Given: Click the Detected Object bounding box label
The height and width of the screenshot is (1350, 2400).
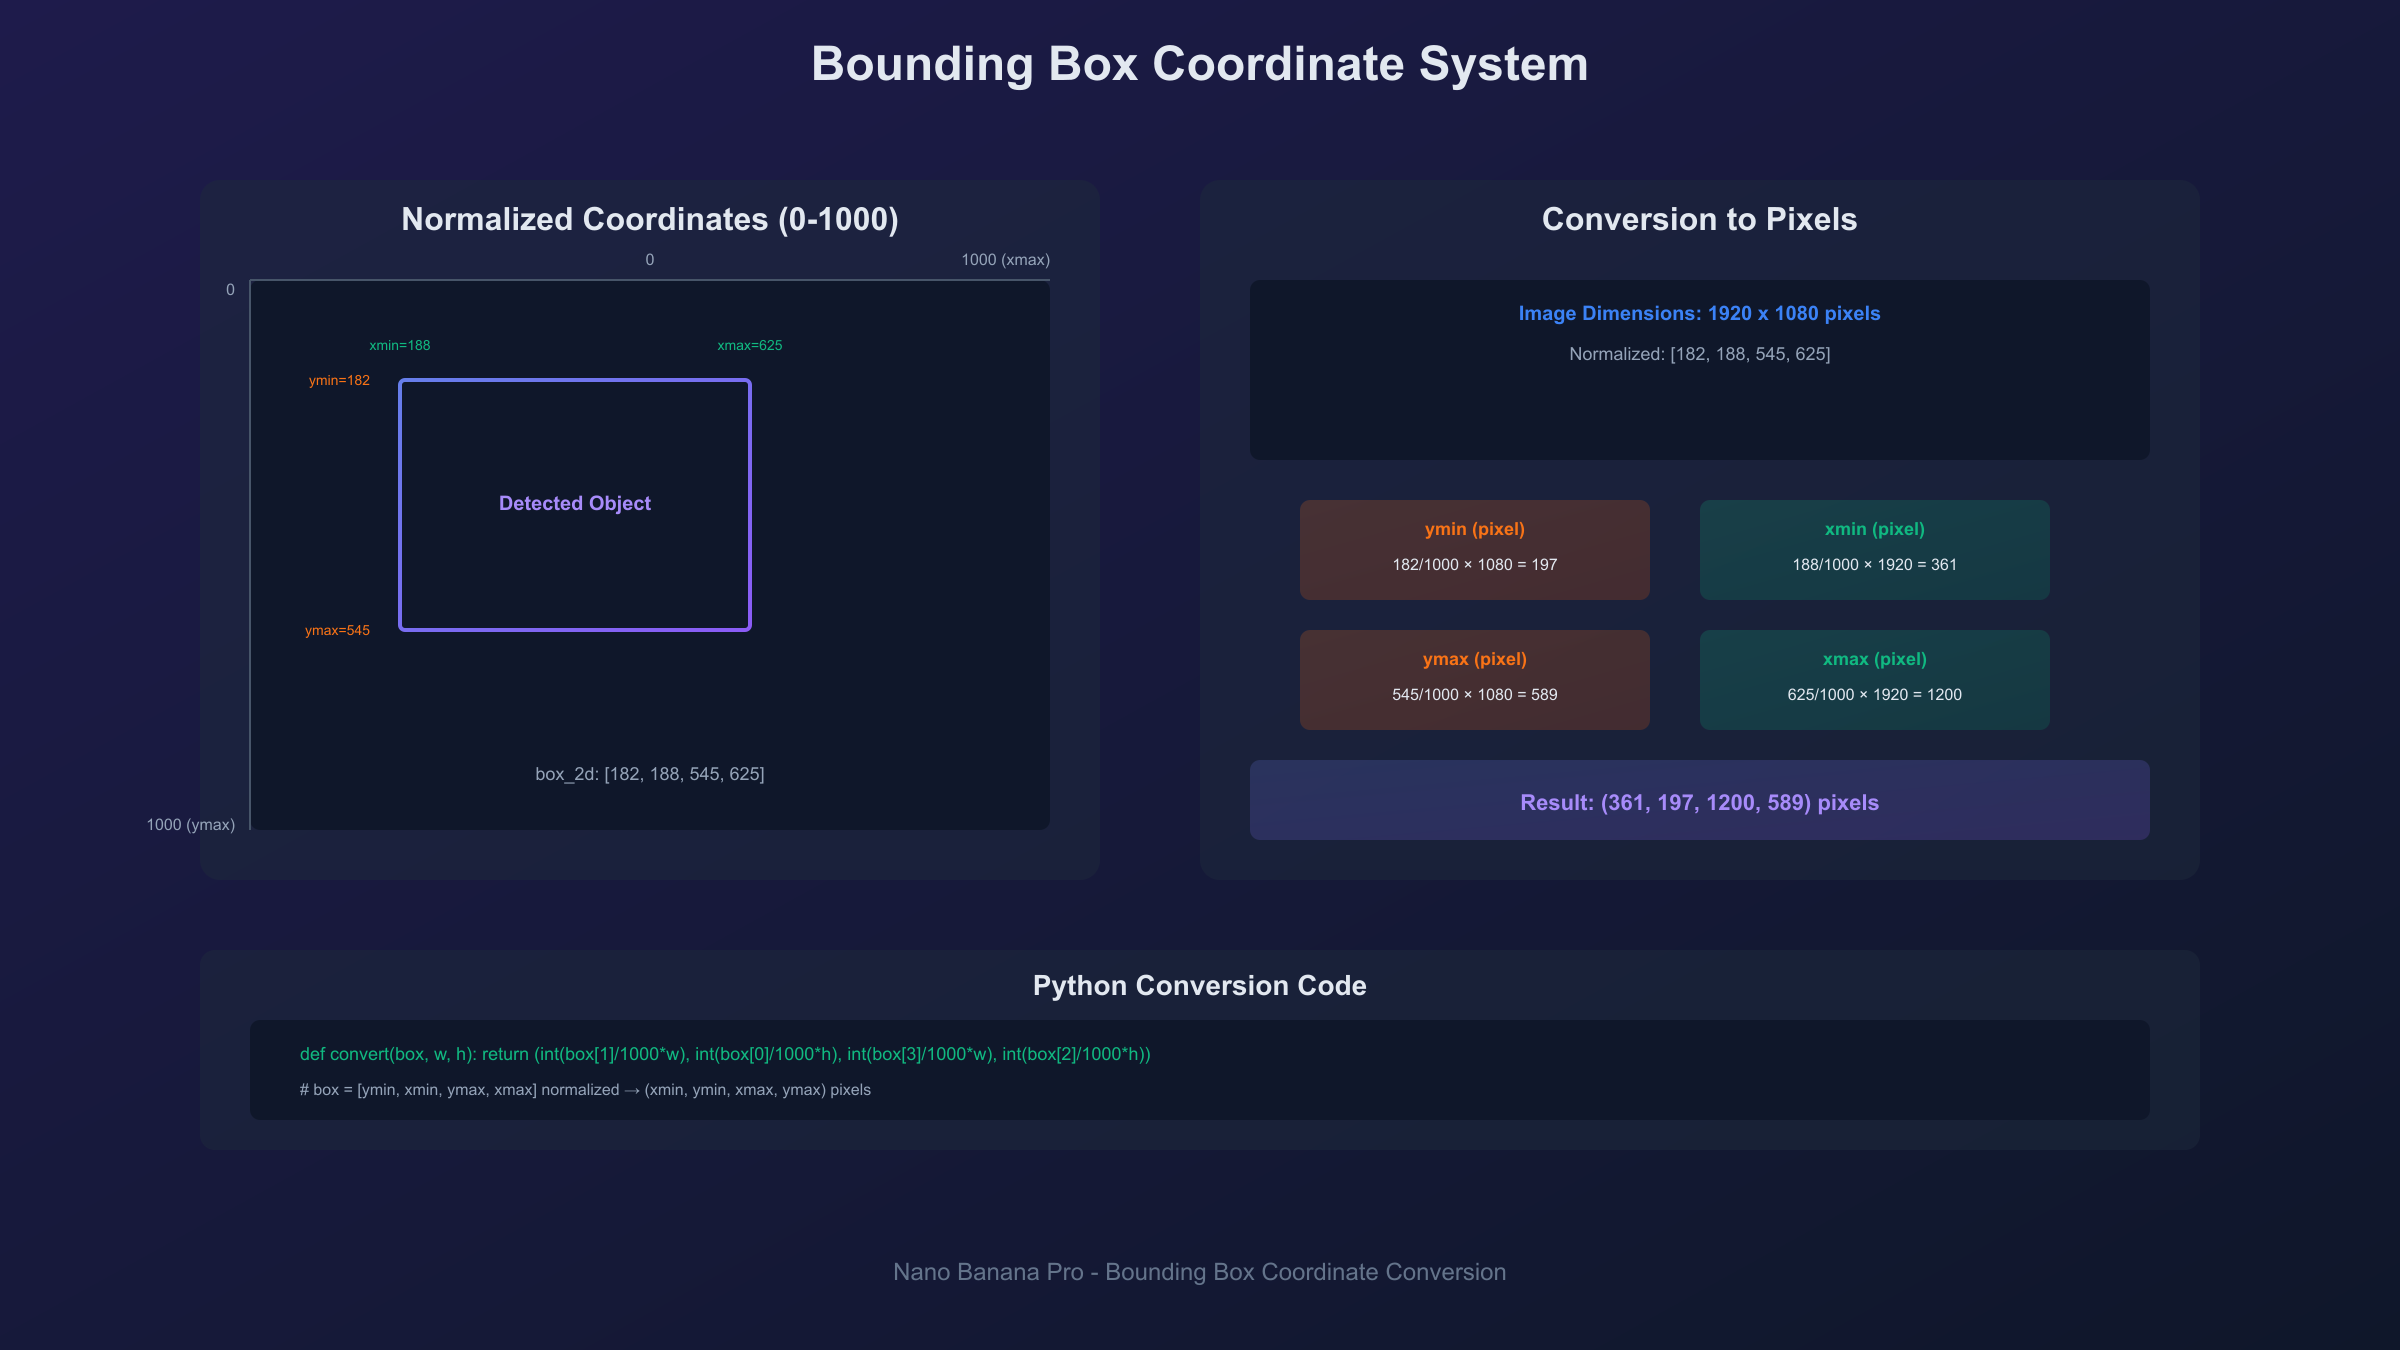Looking at the screenshot, I should (x=574, y=503).
